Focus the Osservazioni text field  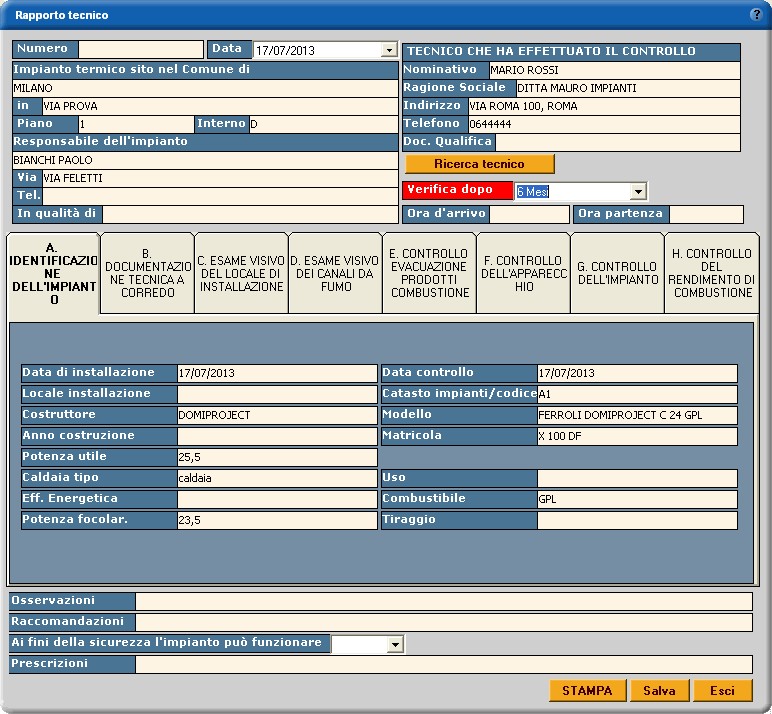pos(443,601)
